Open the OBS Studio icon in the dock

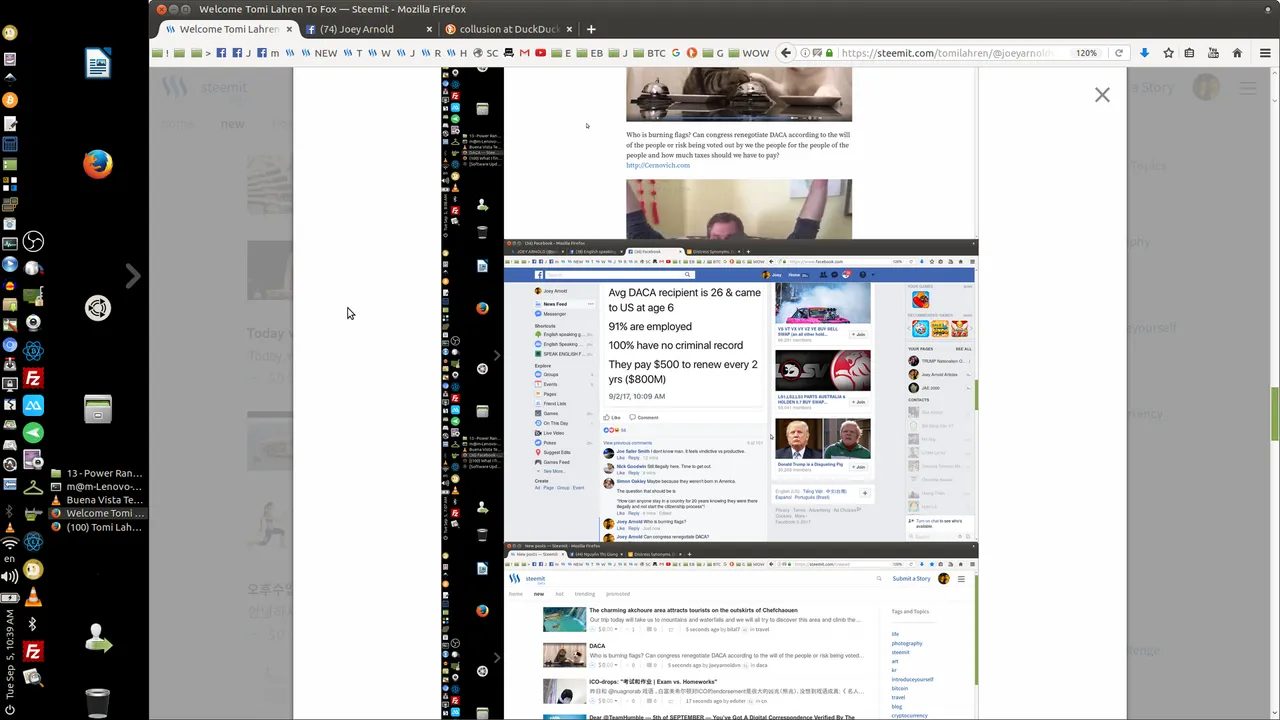(33, 241)
